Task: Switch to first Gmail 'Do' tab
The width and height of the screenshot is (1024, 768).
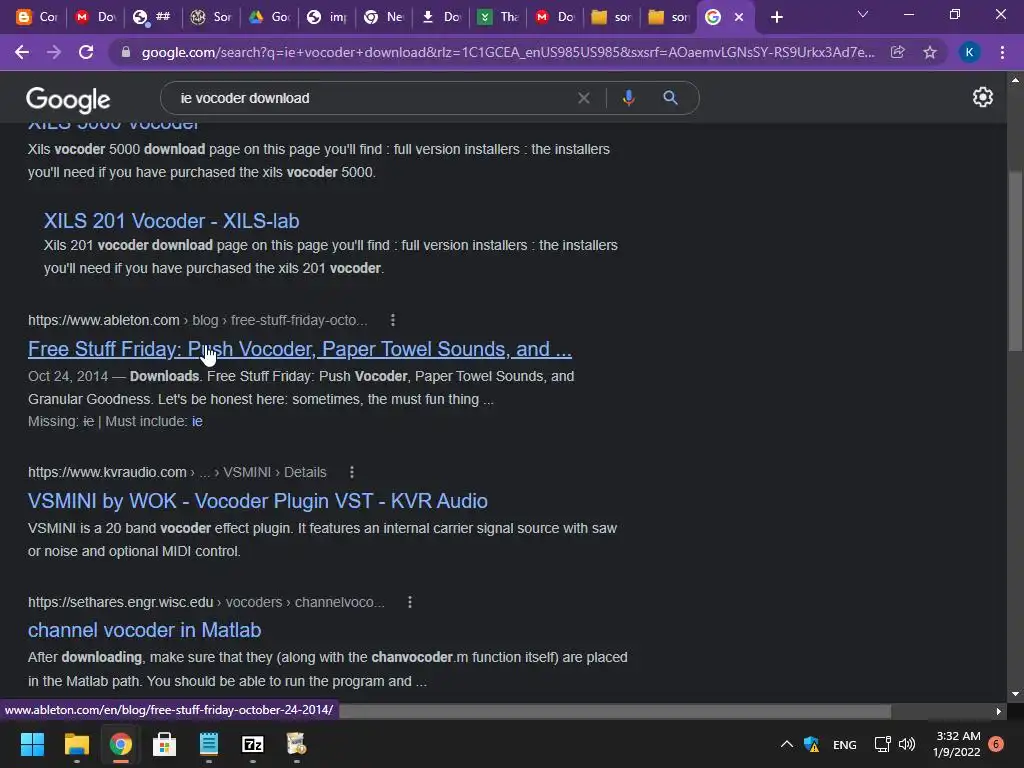Action: [95, 17]
